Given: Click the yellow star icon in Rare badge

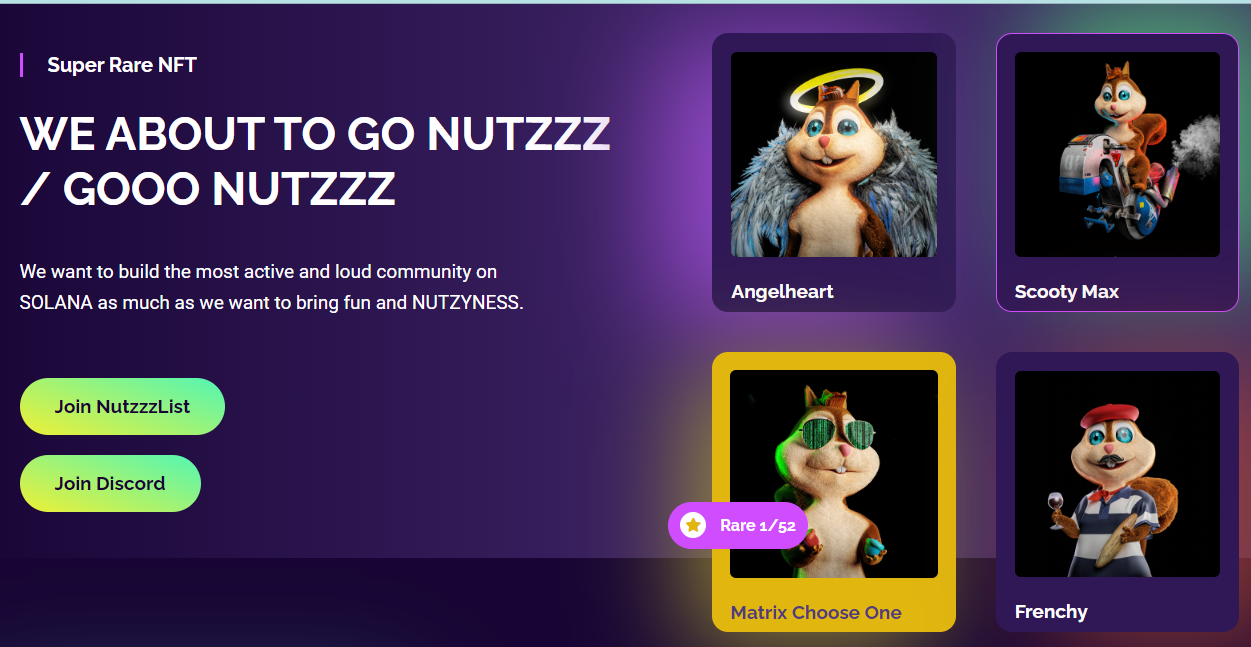Looking at the screenshot, I should tap(693, 525).
